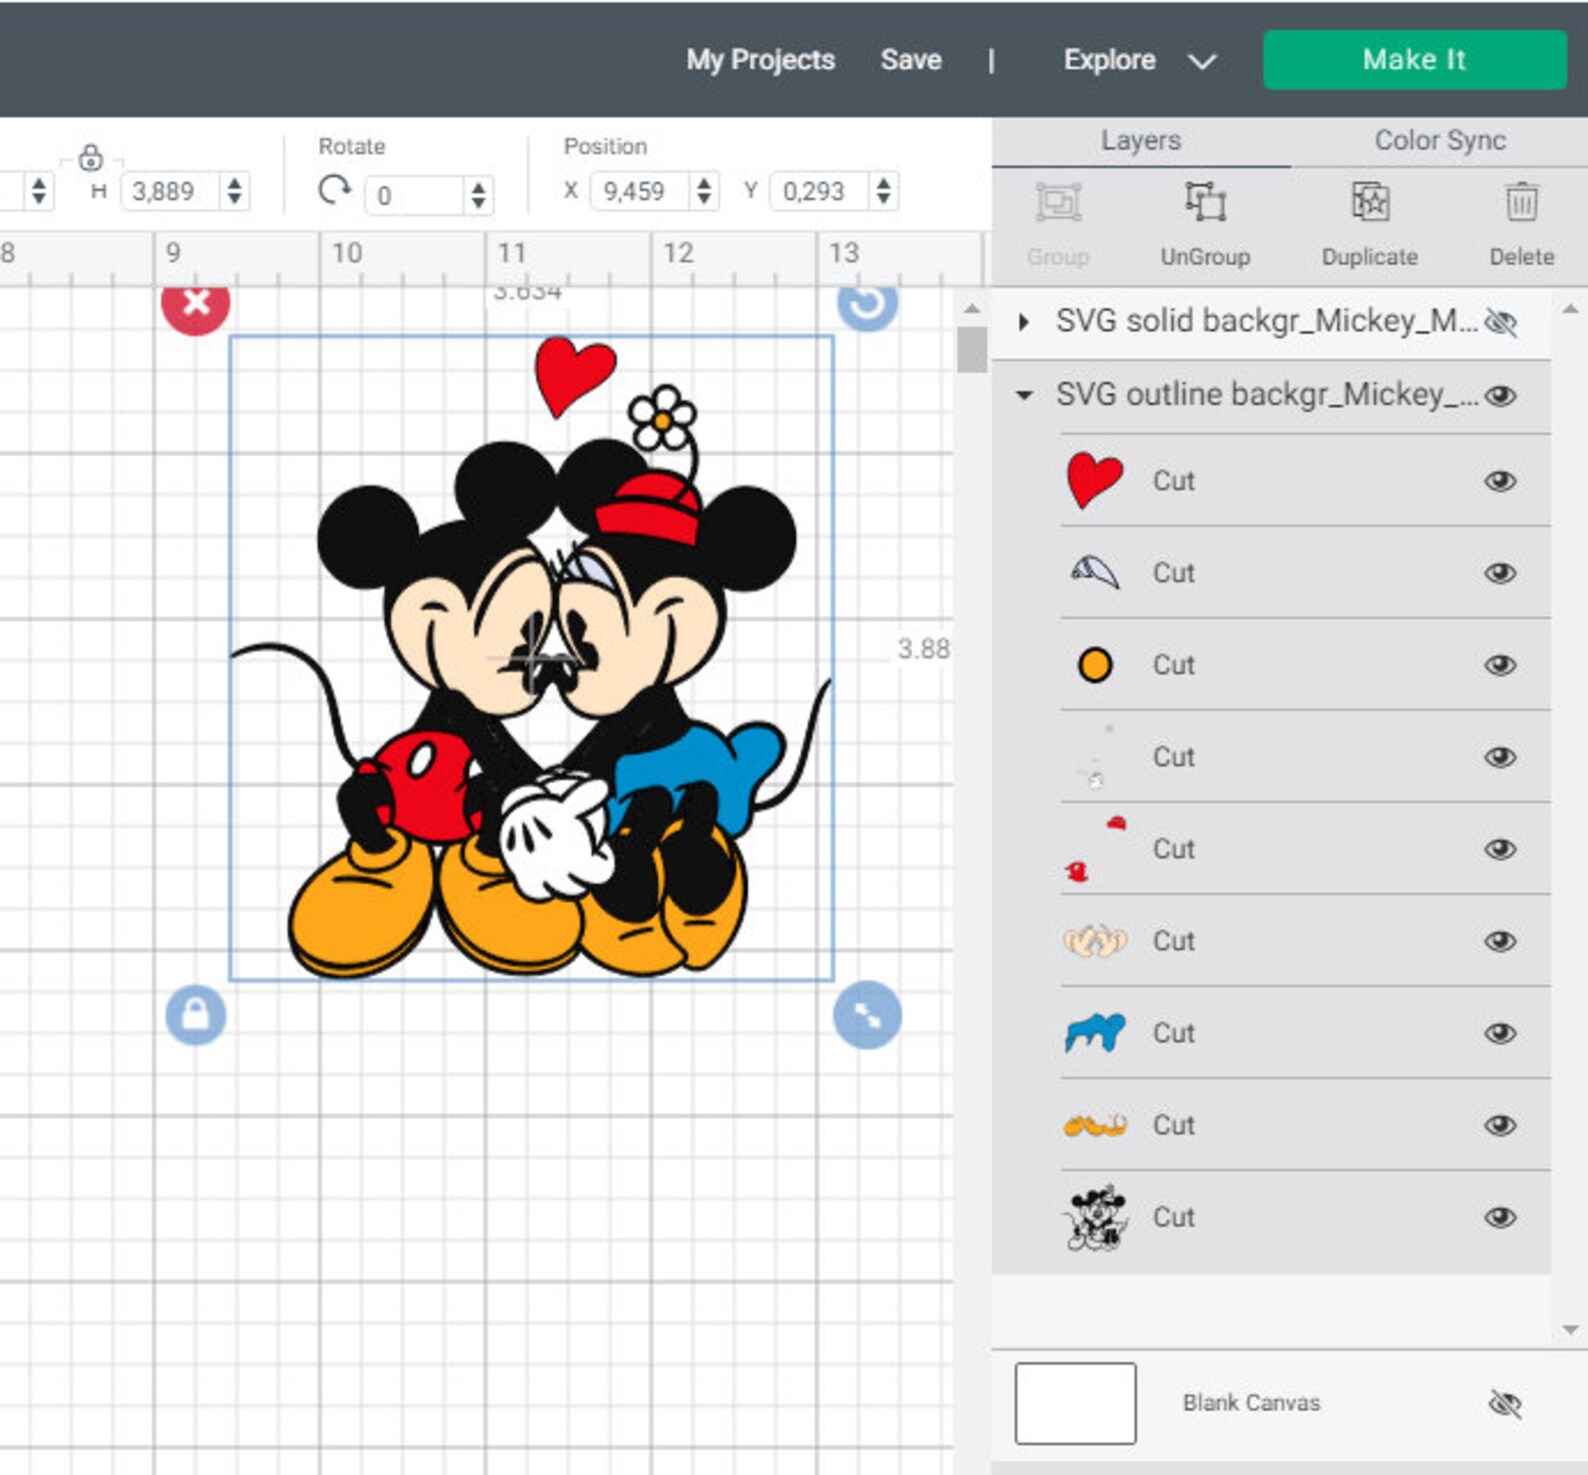Click the Rotate circular arrow icon
1588x1475 pixels.
334,189
